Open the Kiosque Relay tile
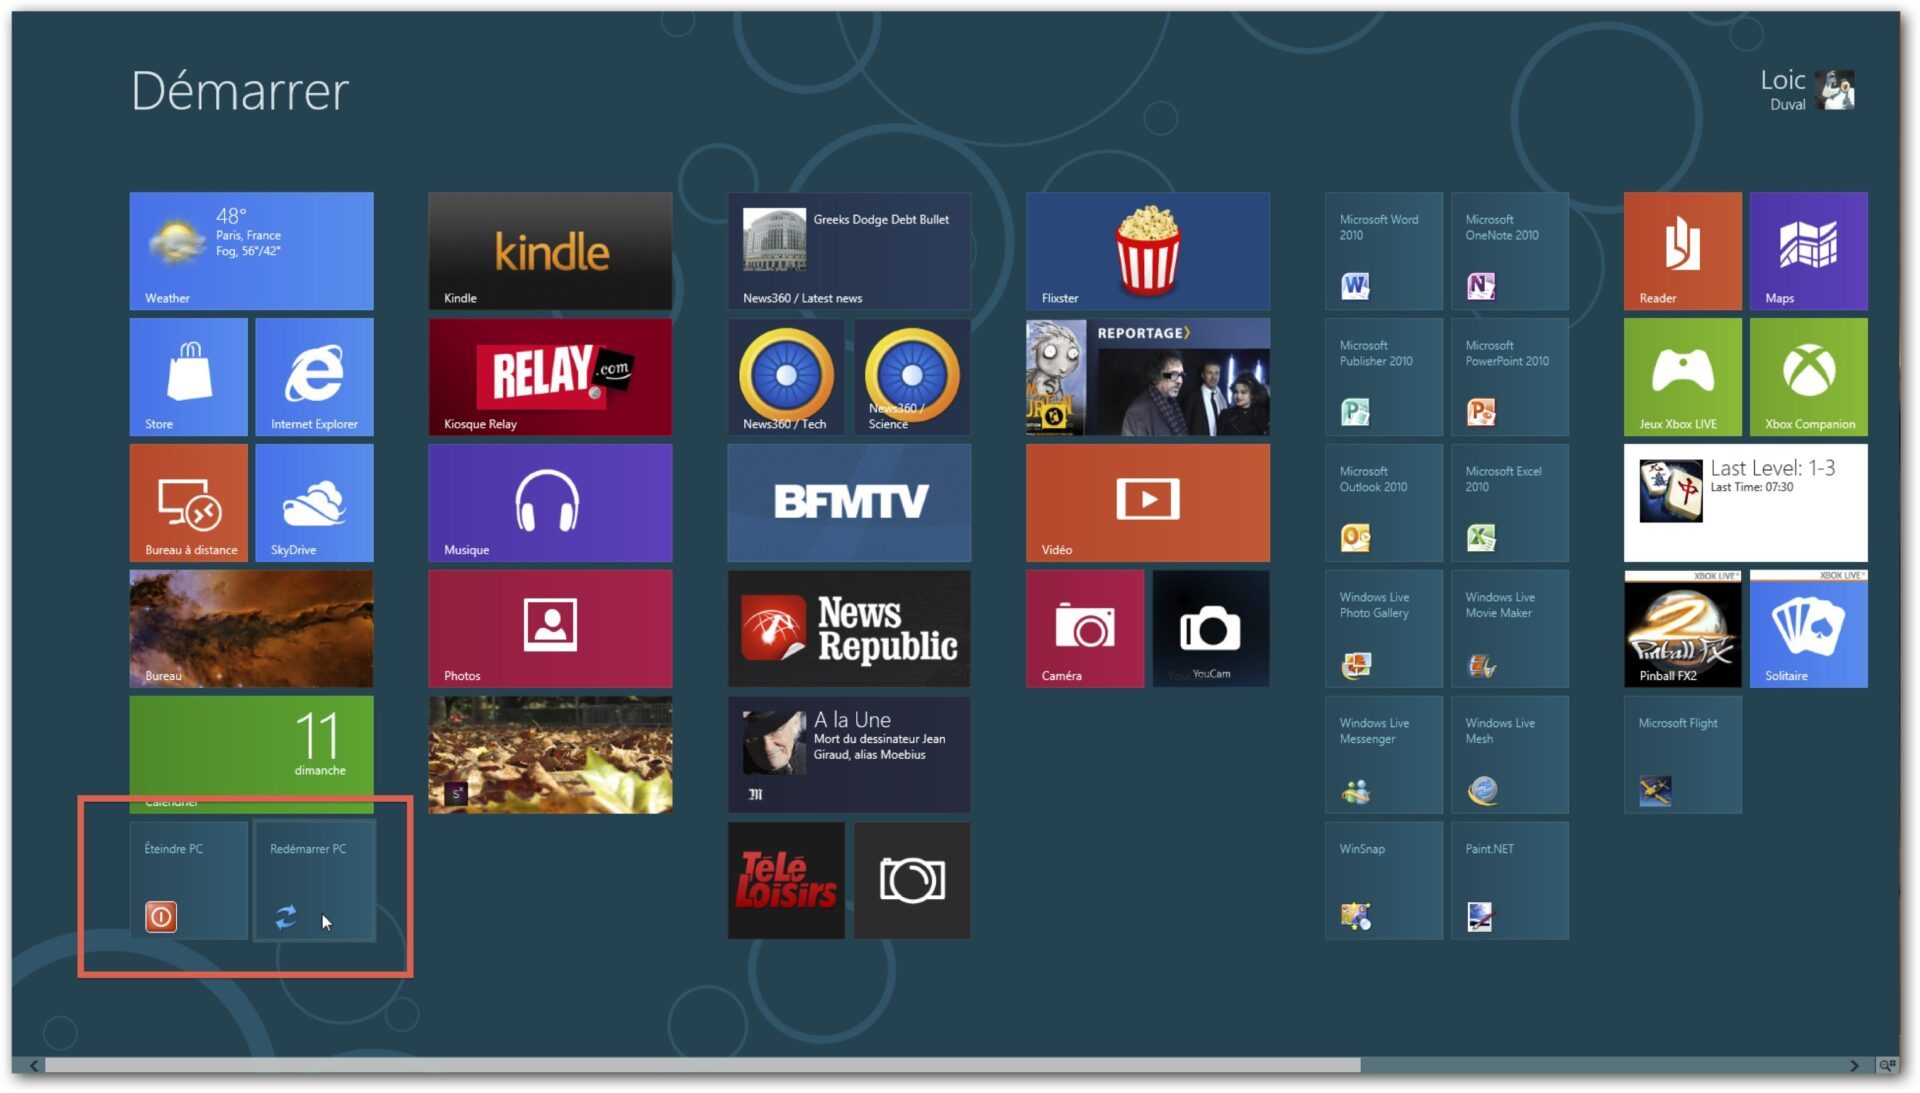The image size is (1920, 1093). tap(550, 377)
